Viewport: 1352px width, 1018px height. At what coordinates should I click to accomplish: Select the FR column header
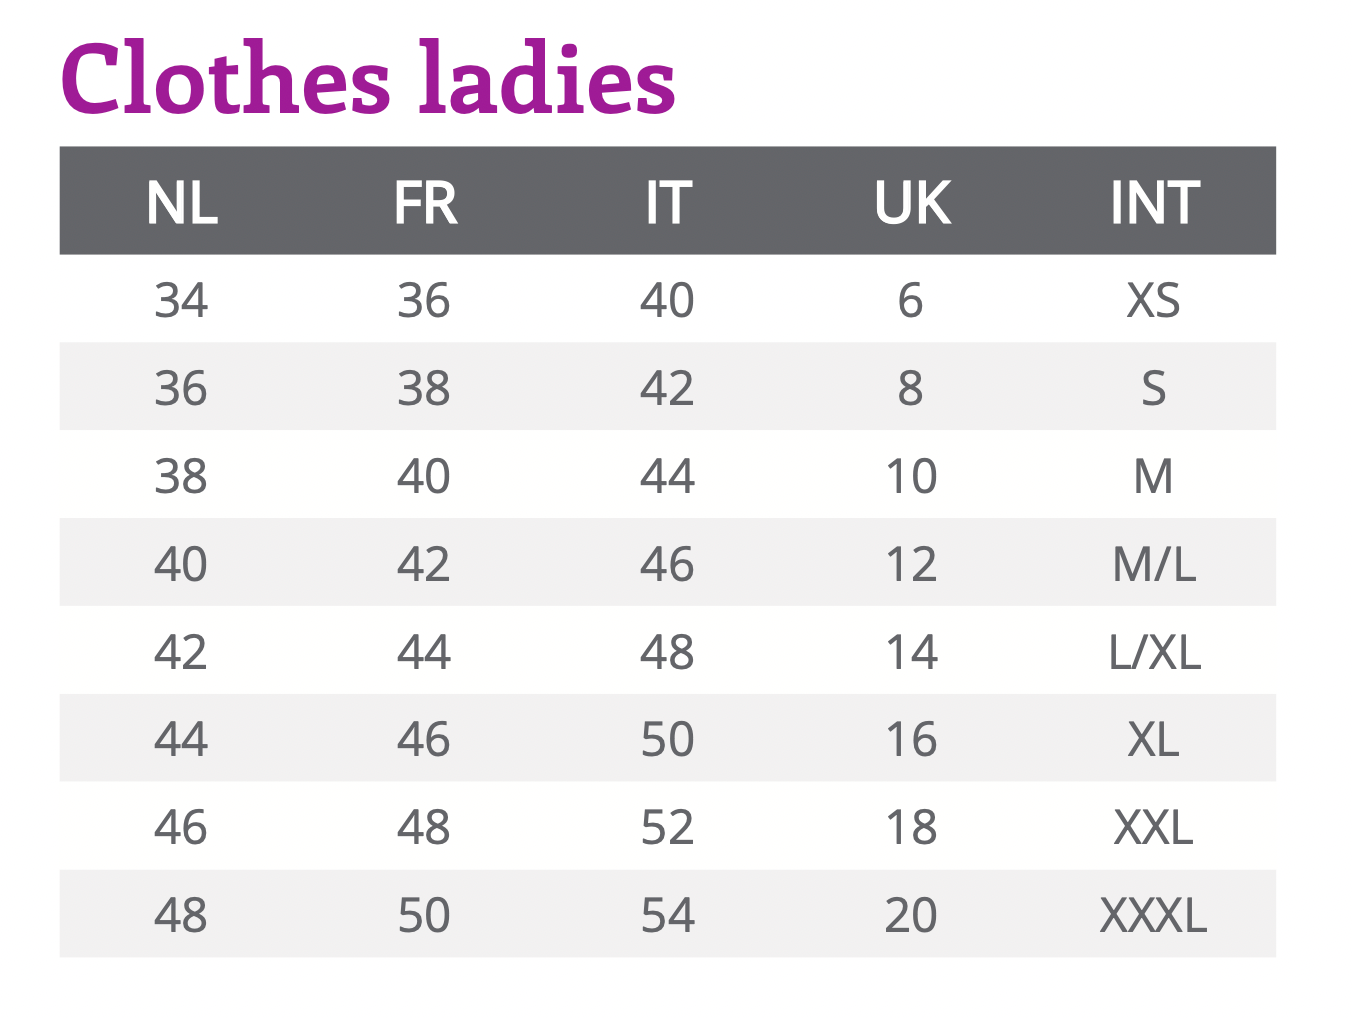pos(425,203)
